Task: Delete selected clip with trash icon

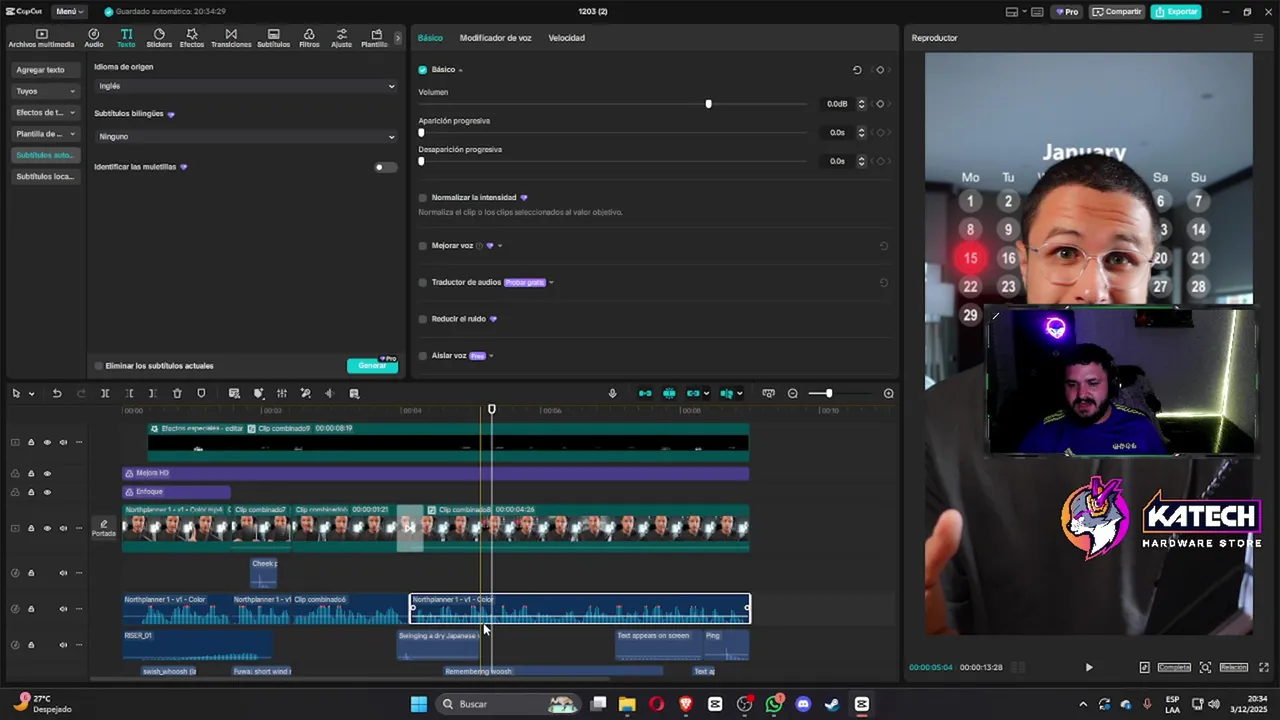Action: 177,394
